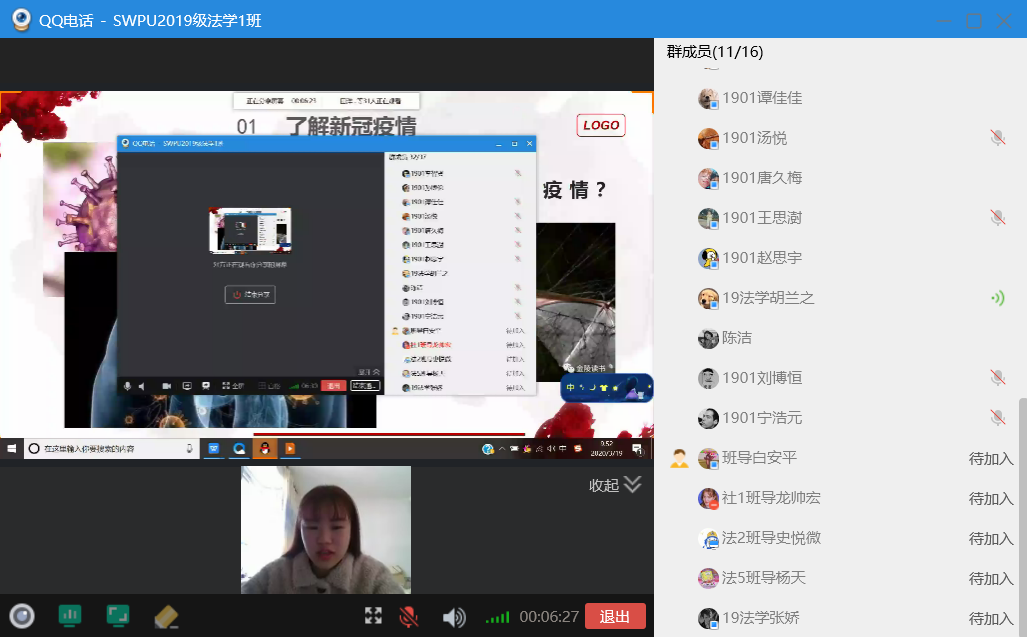Click the round camera icon in the bottom toolbar
The height and width of the screenshot is (637, 1027).
point(22,616)
